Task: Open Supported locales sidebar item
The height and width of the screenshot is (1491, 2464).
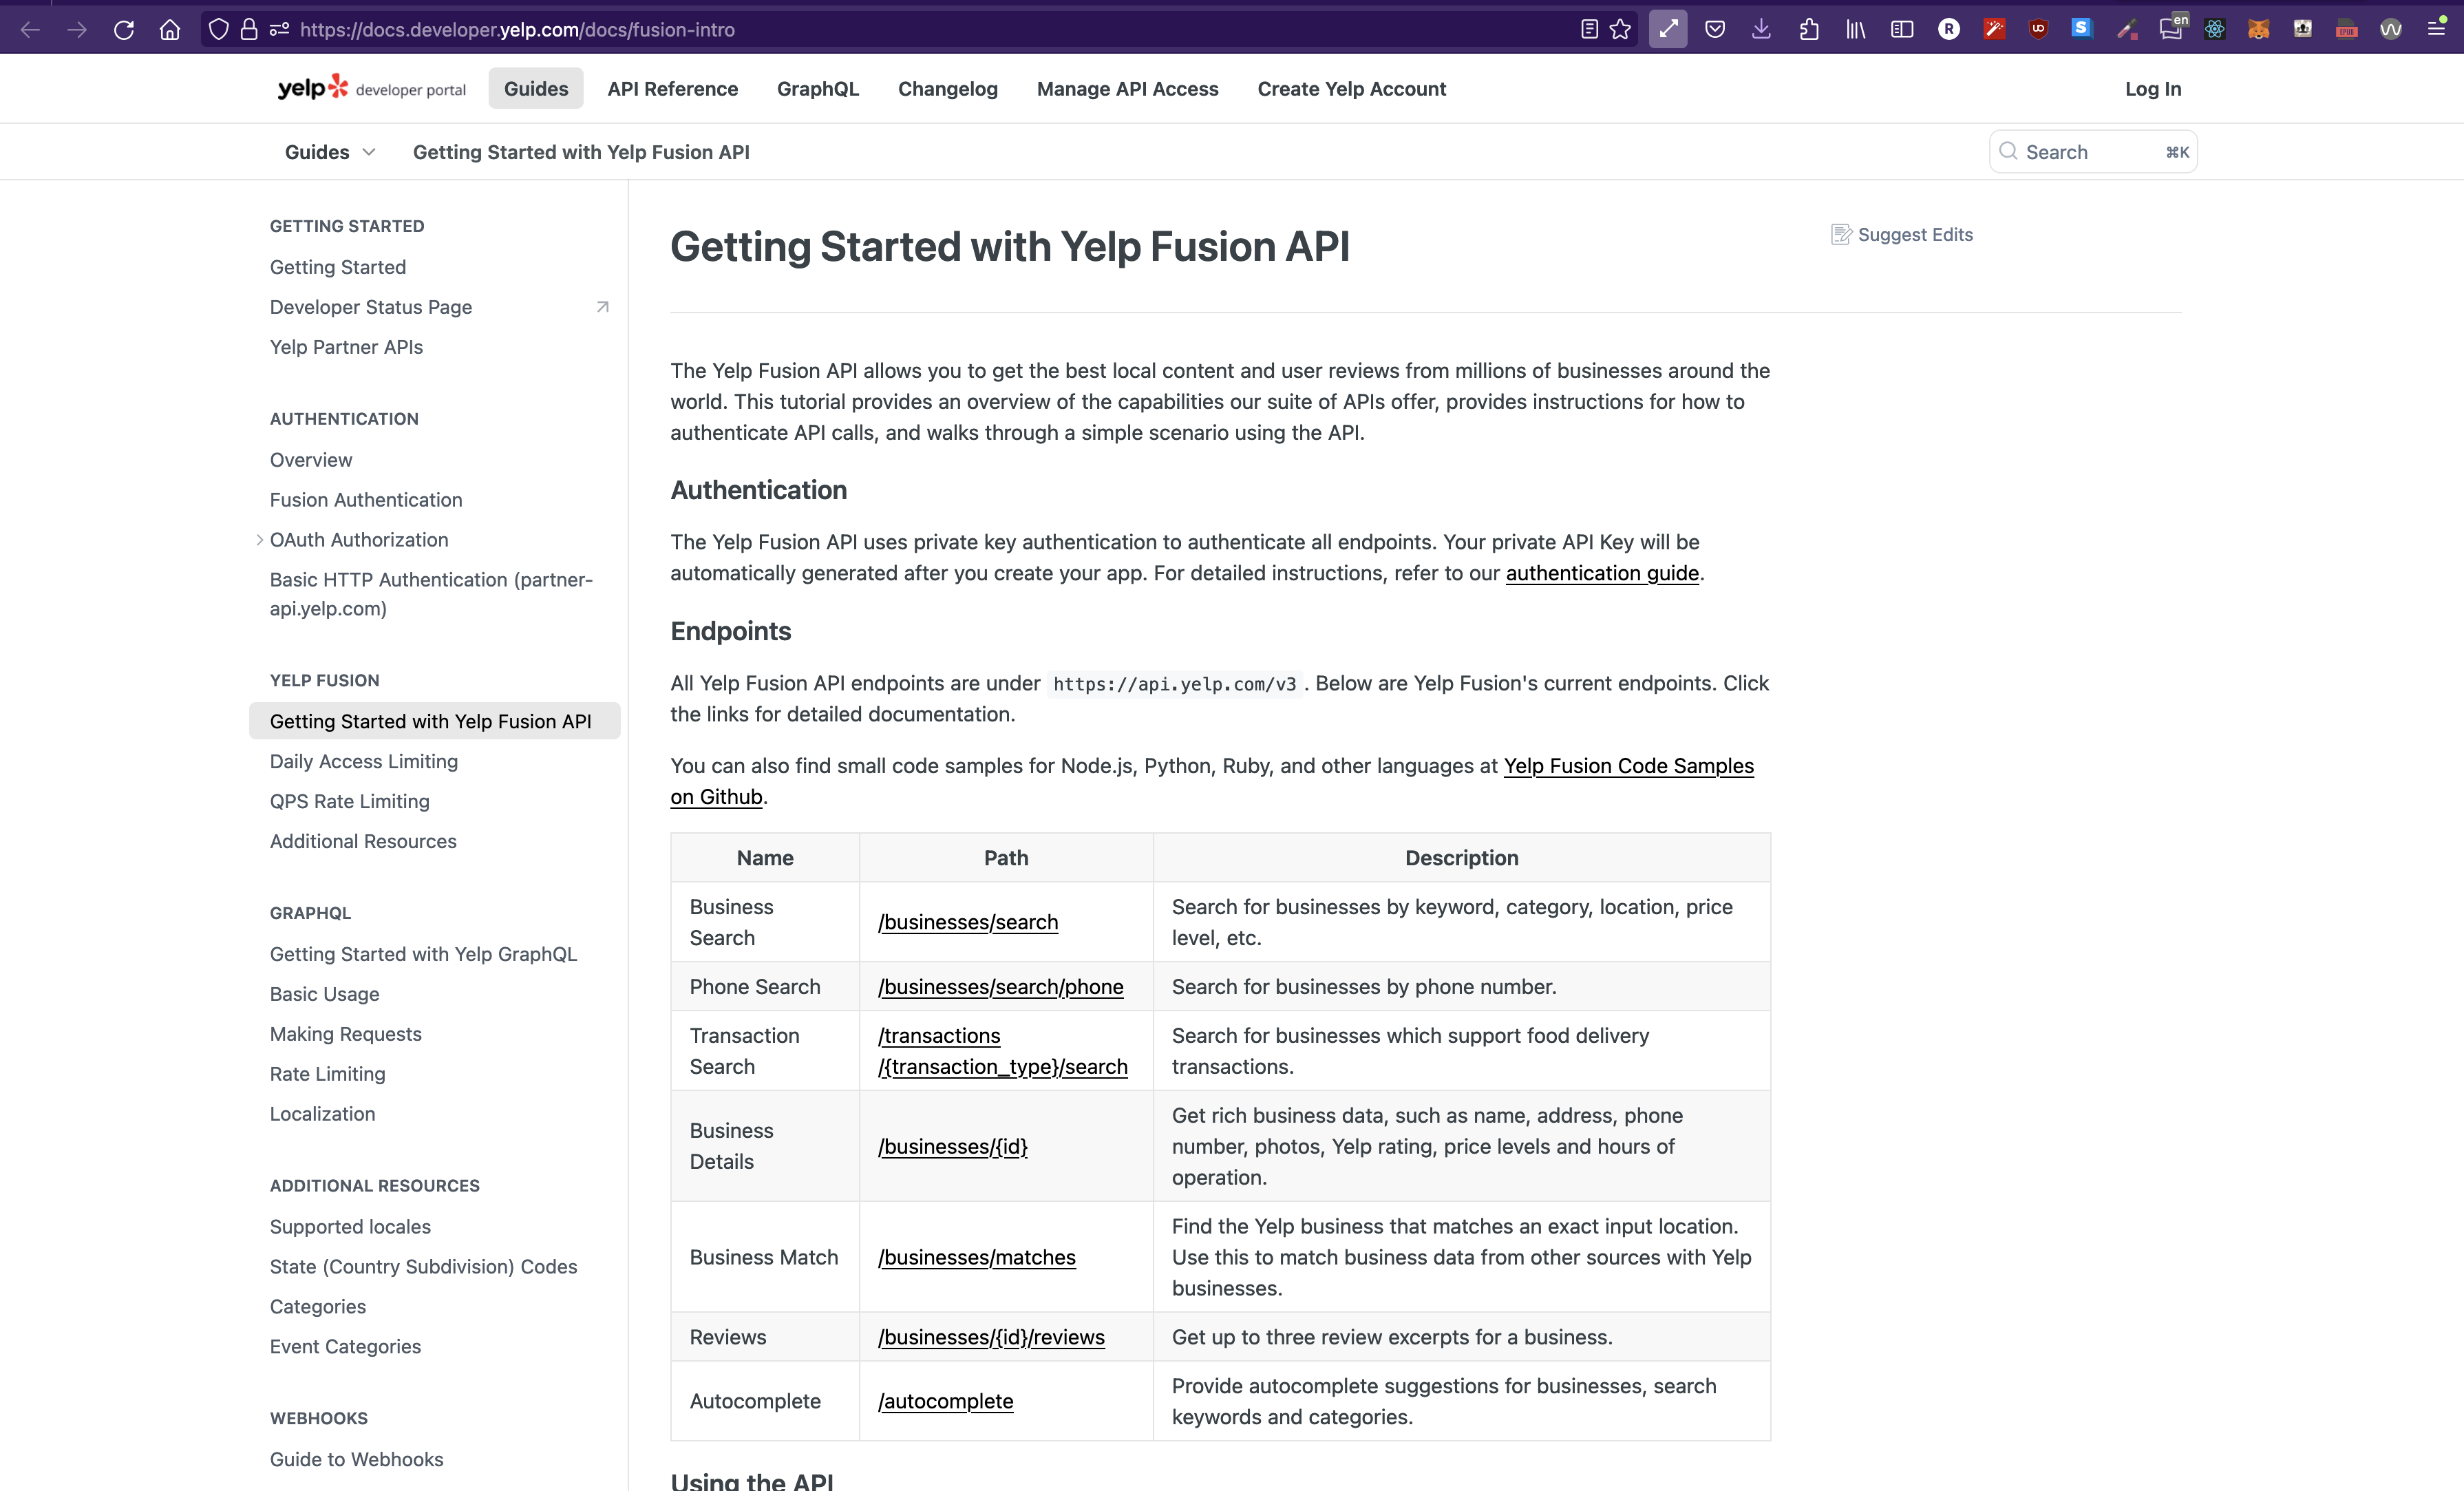Action: pos(350,1227)
